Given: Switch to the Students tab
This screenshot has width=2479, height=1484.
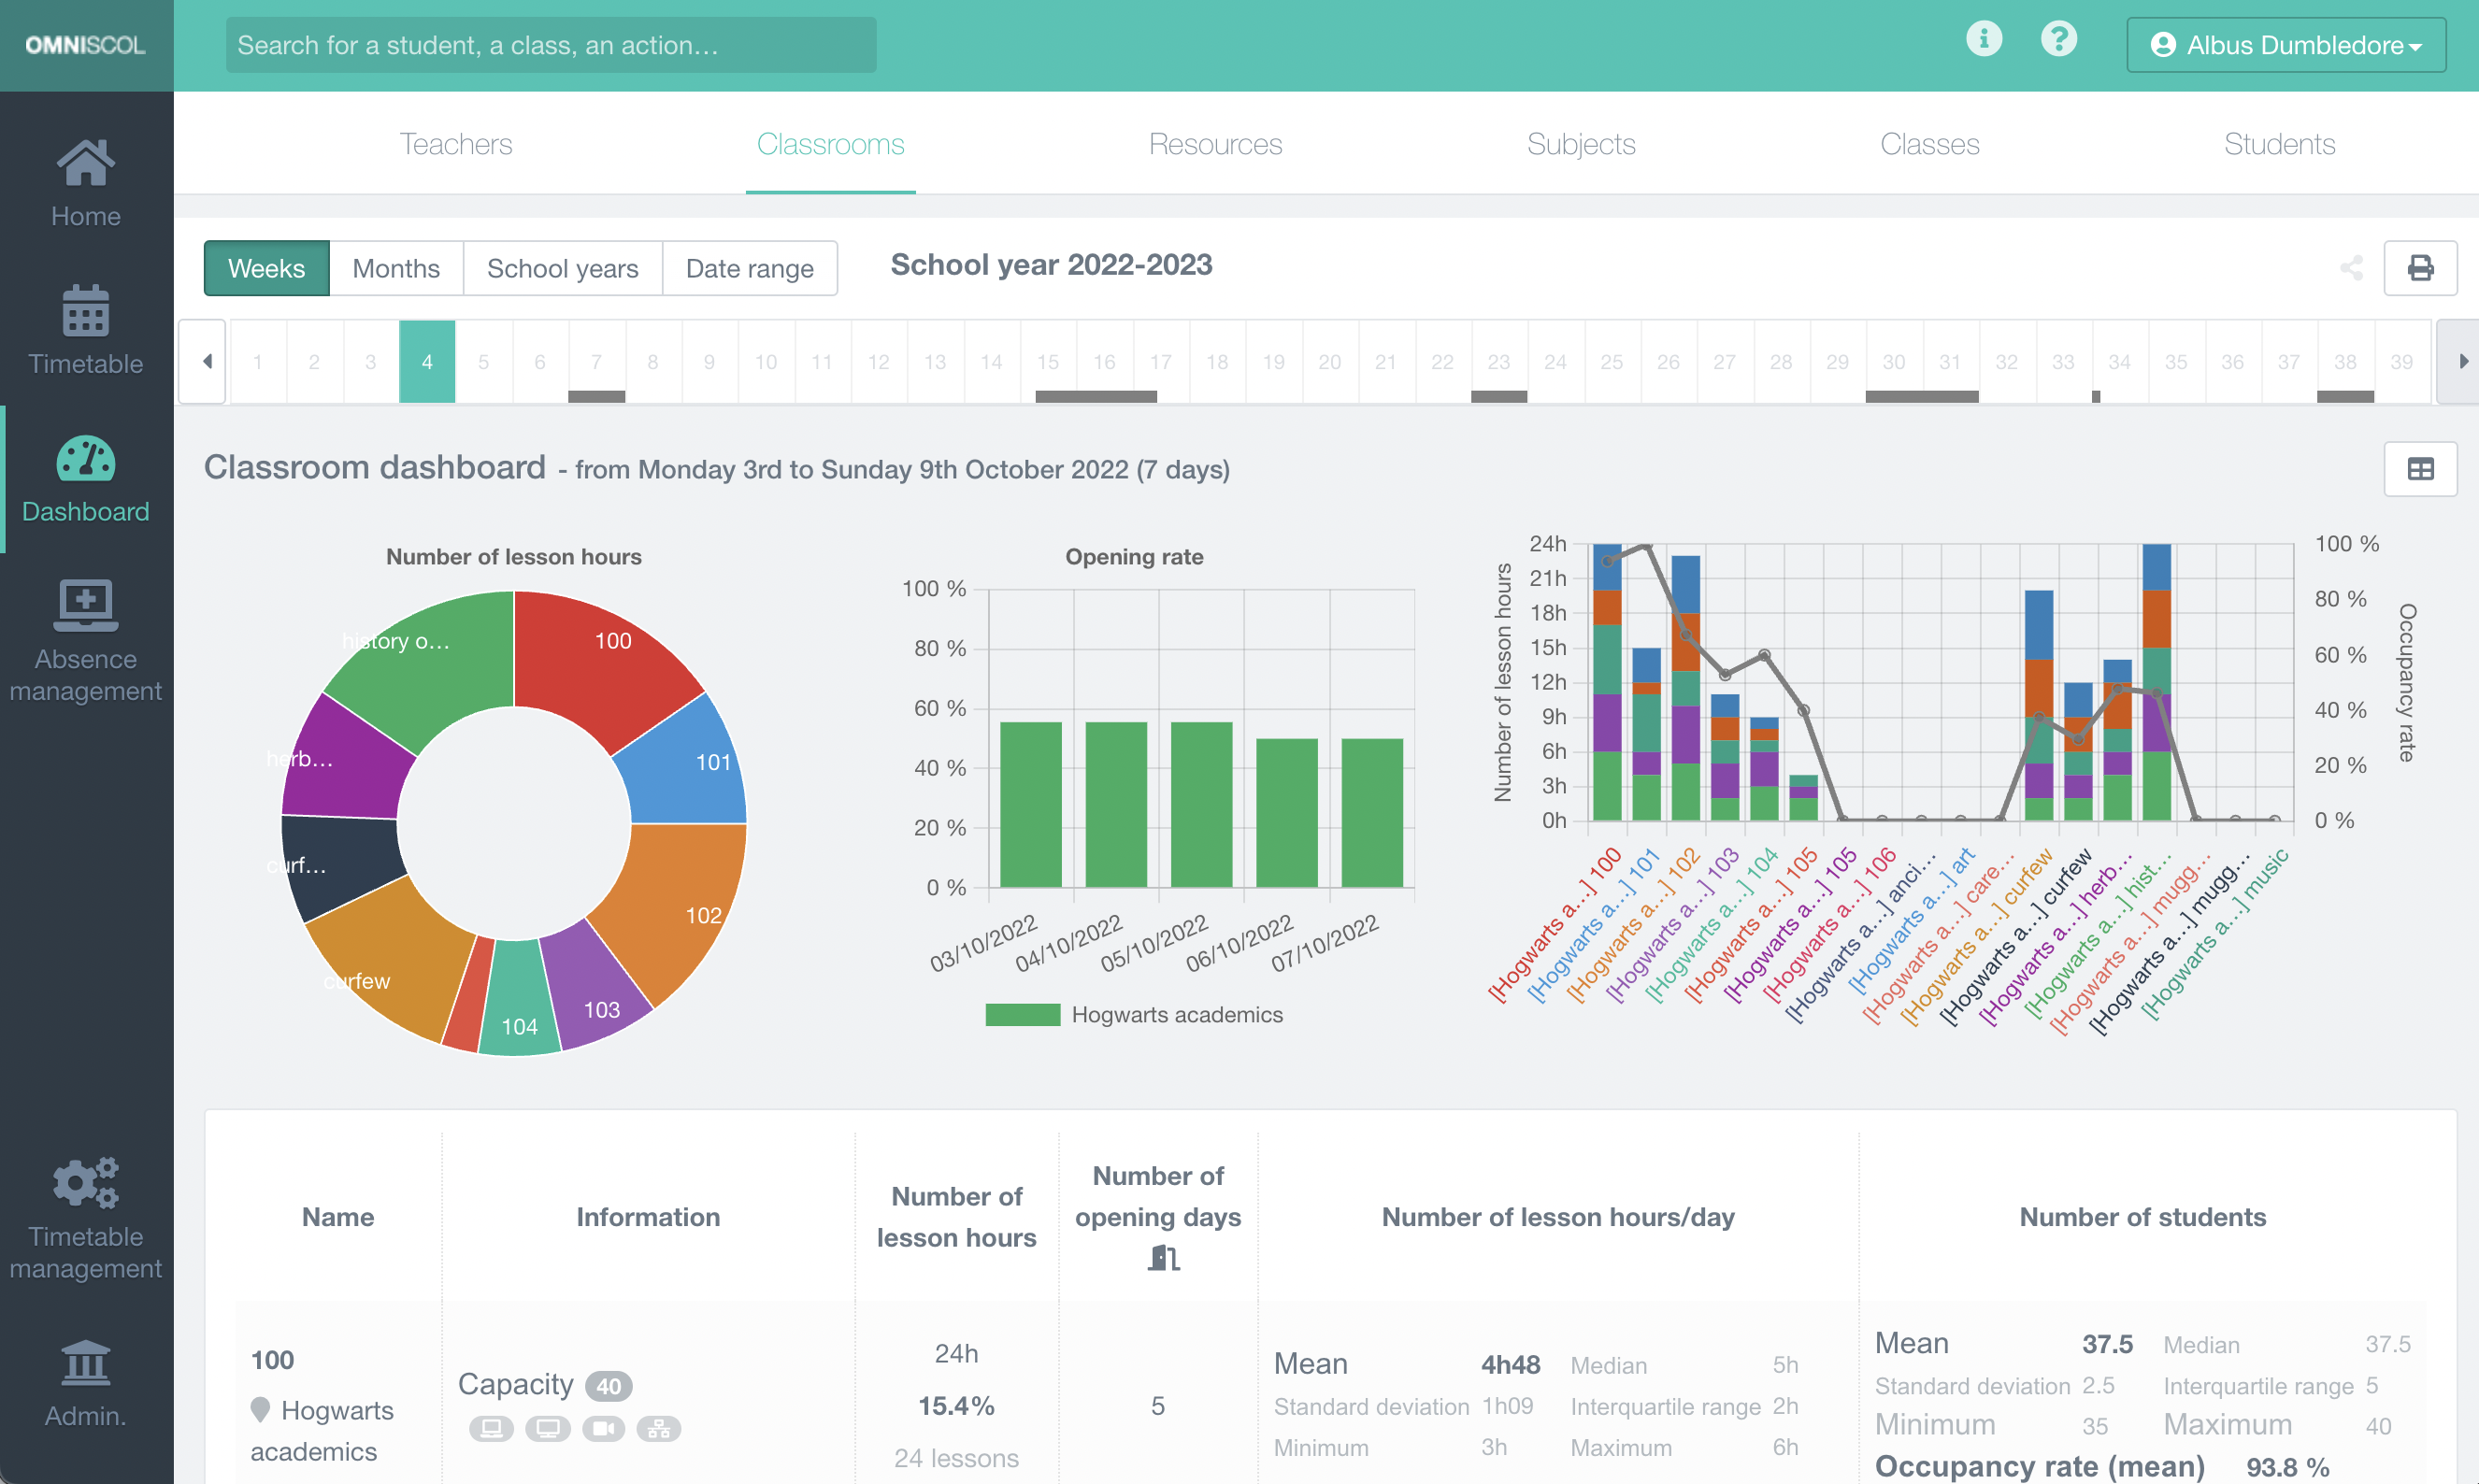Looking at the screenshot, I should pos(2280,144).
